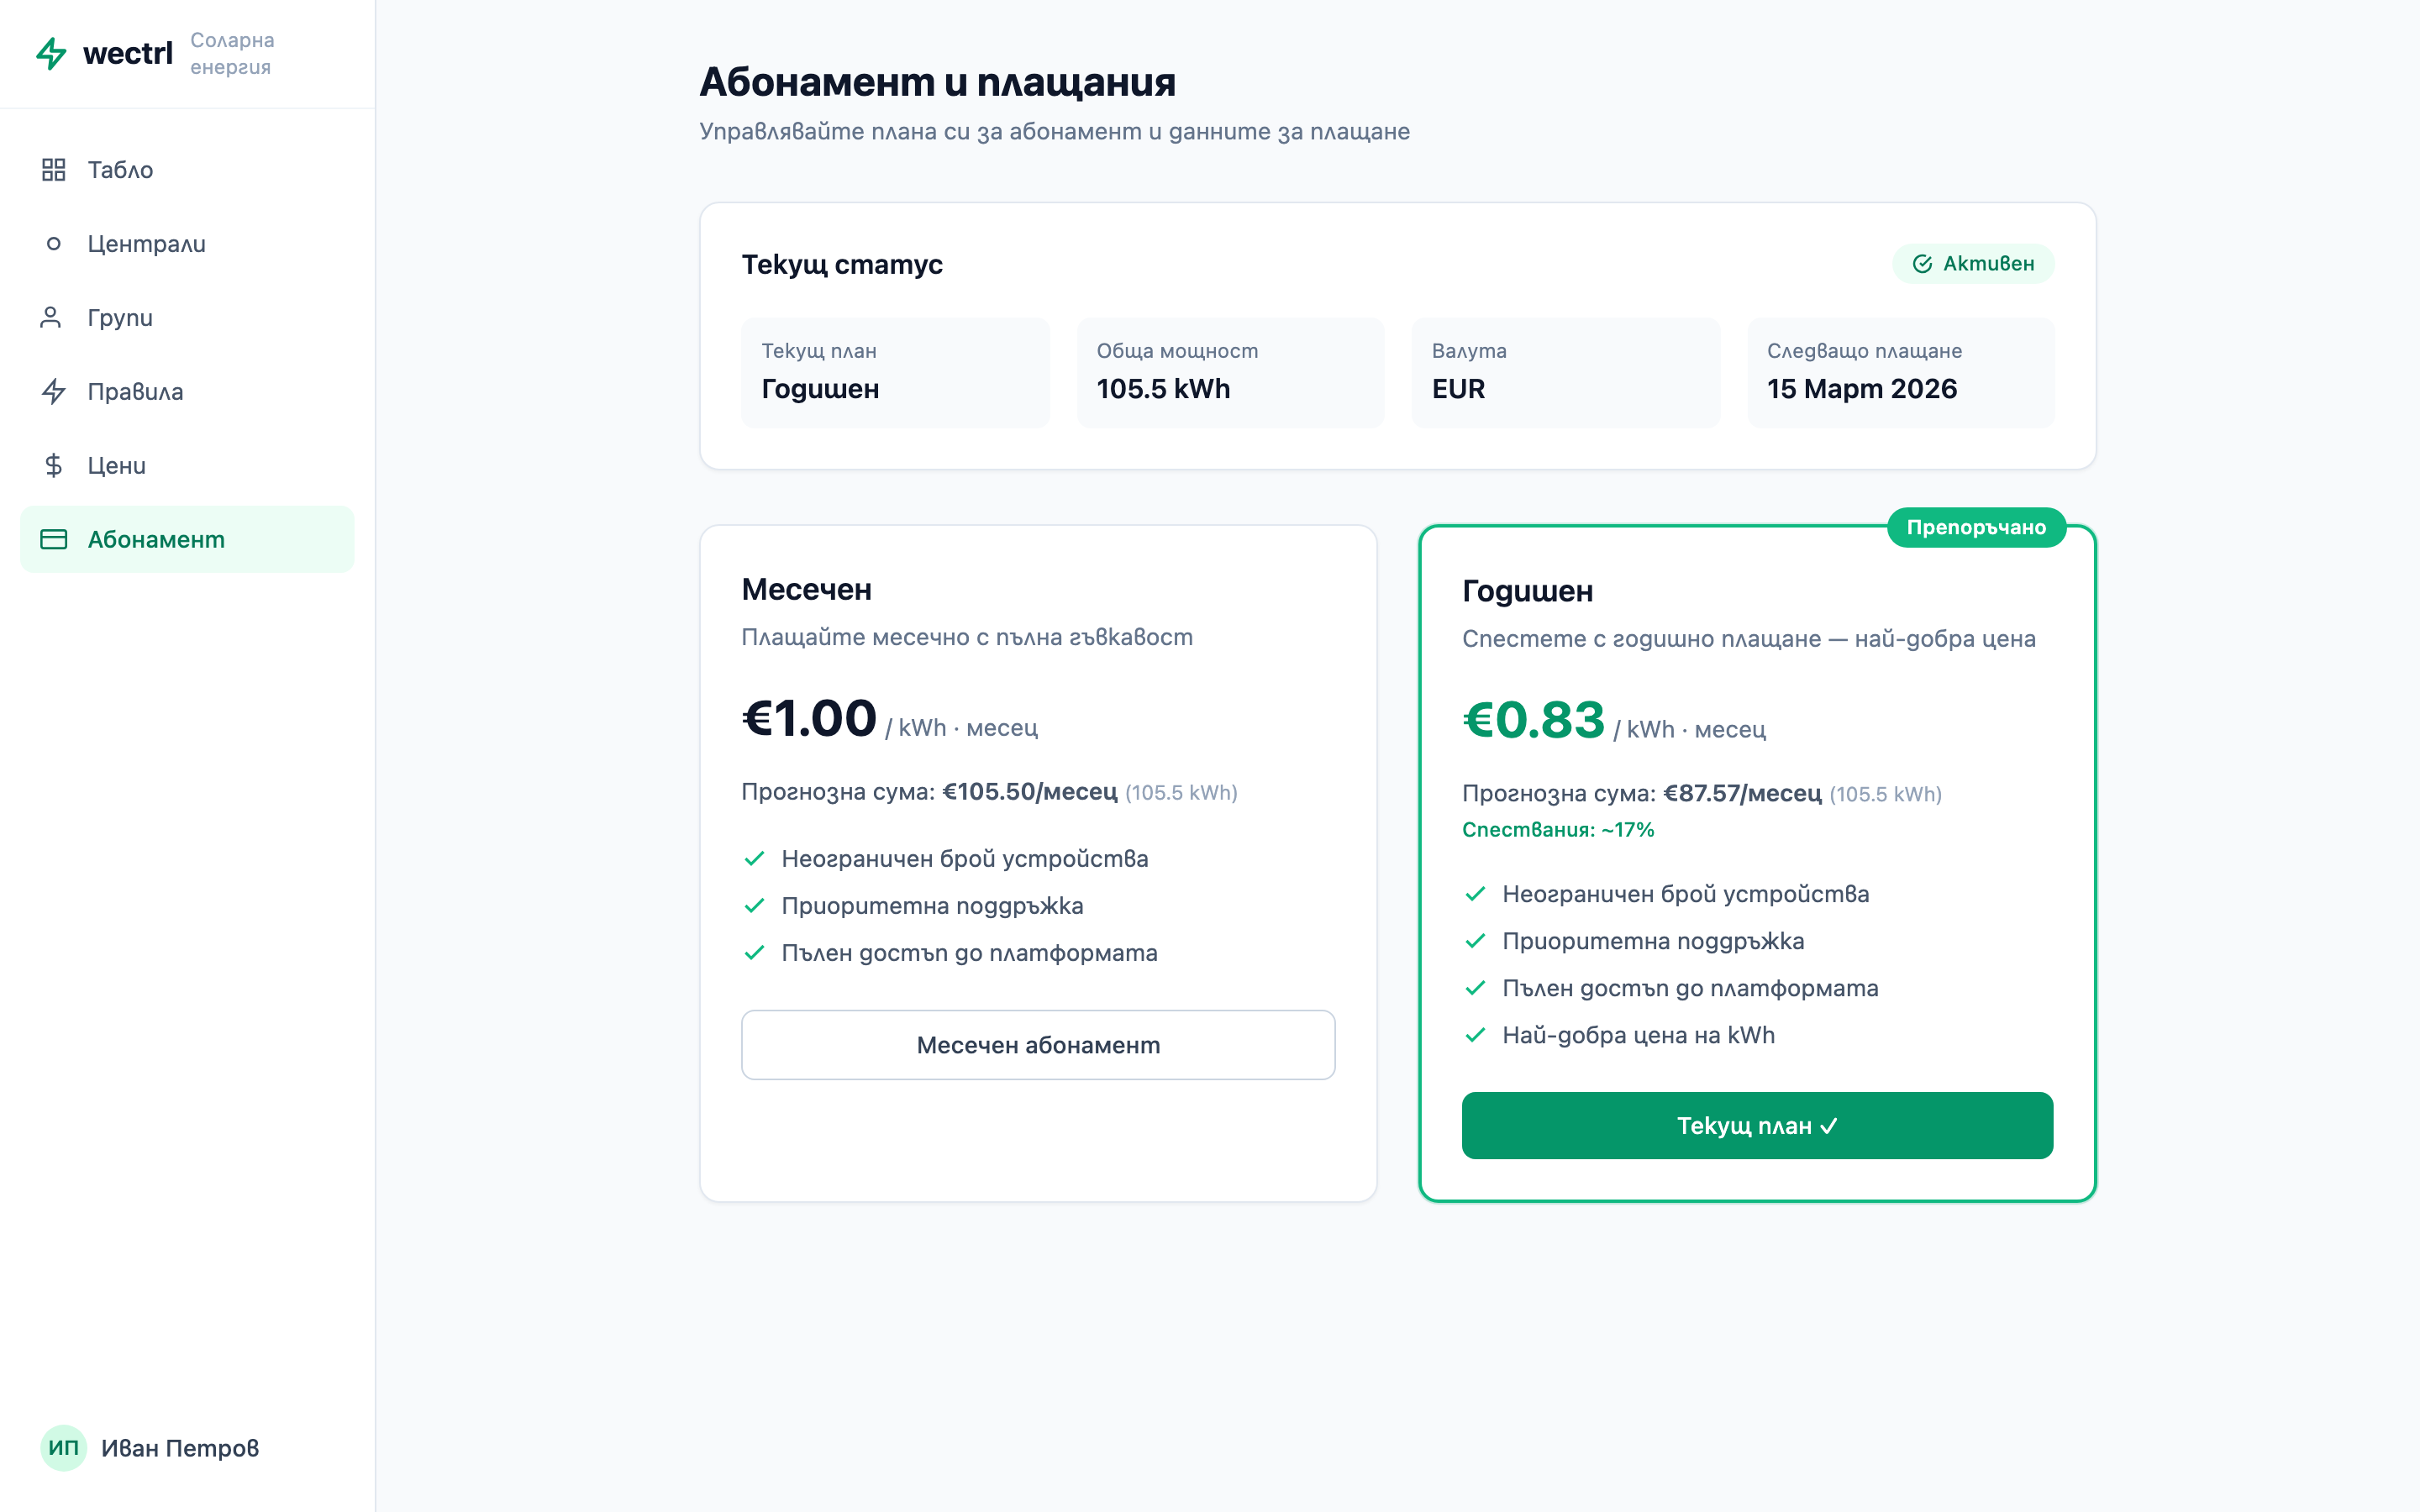Image resolution: width=2420 pixels, height=1512 pixels.
Task: Click the Месечен абонамент button
Action: pyautogui.click(x=1038, y=1044)
